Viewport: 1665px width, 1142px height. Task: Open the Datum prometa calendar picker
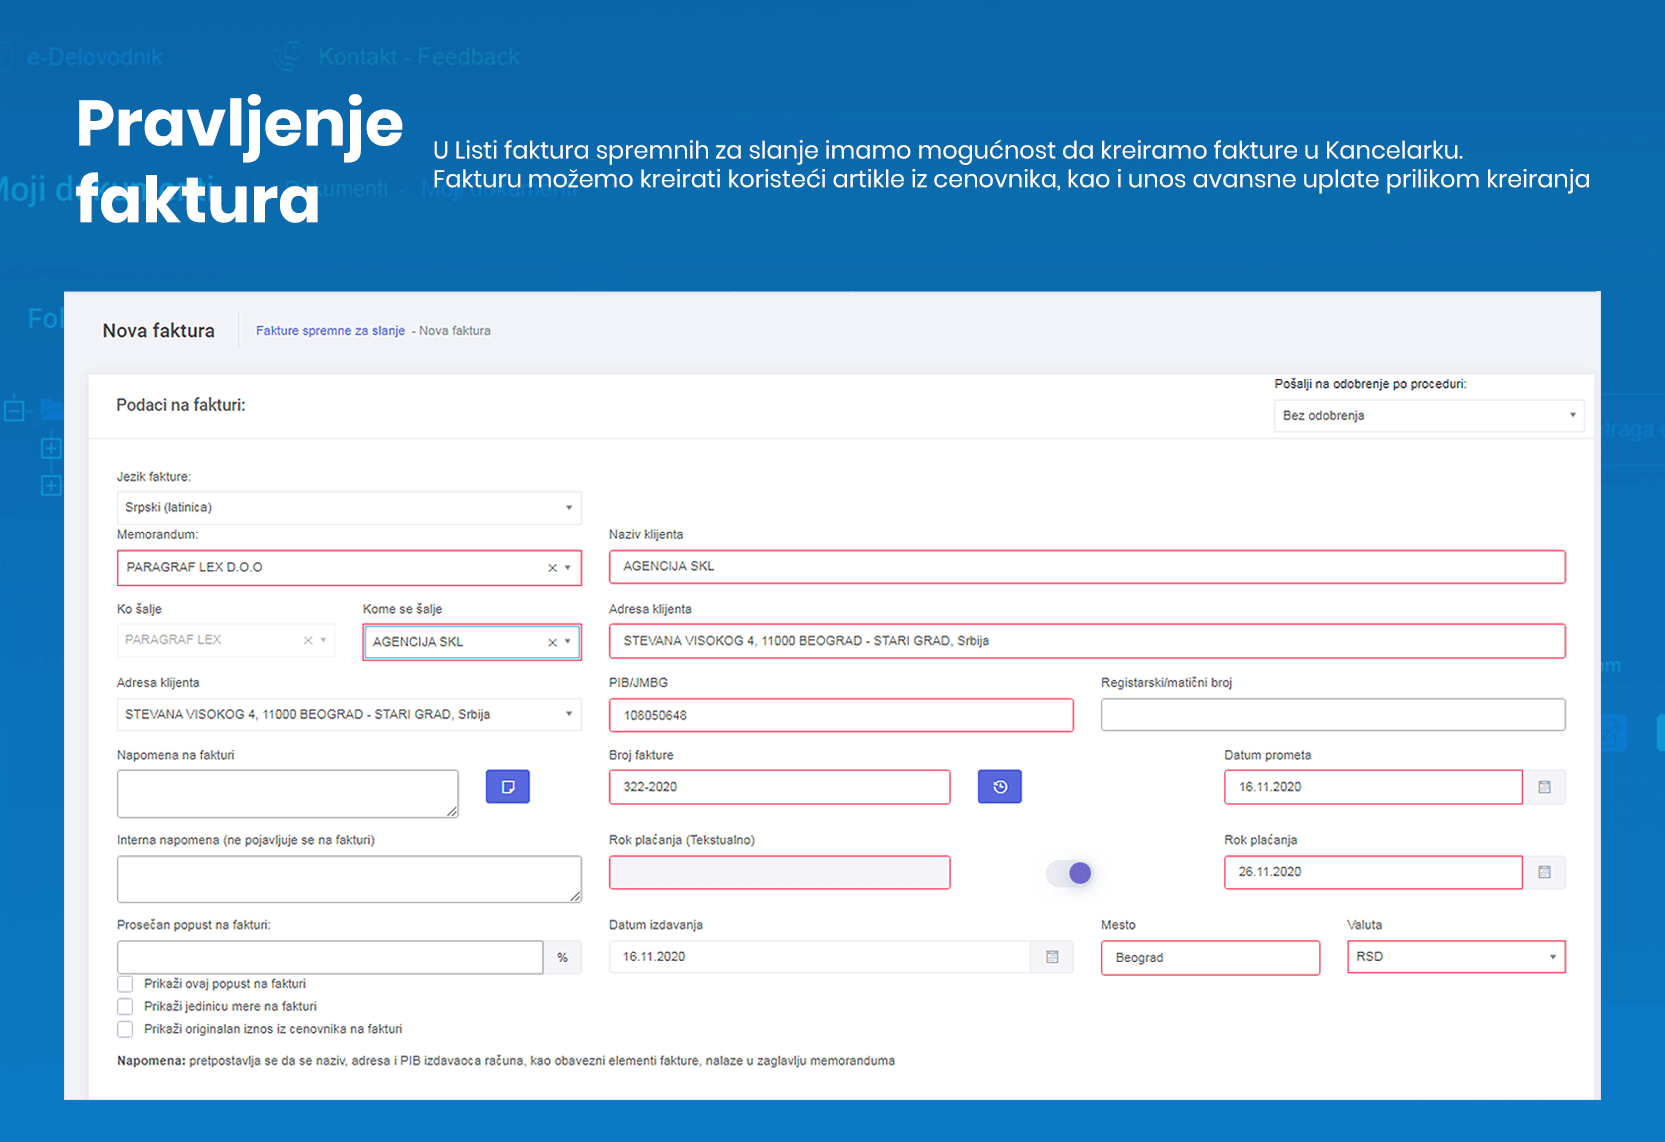pos(1544,787)
